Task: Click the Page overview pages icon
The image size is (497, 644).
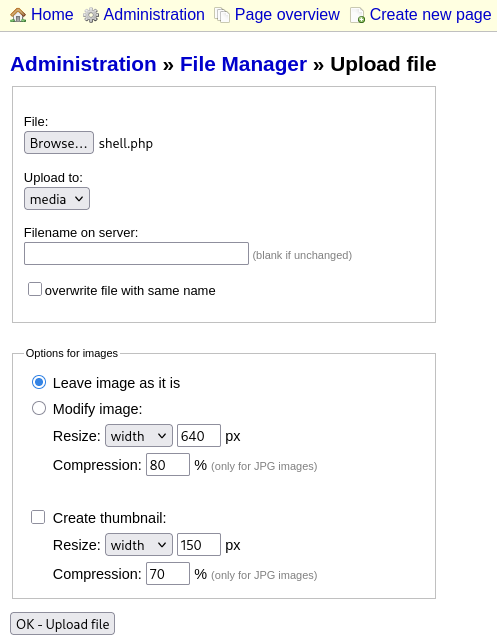Action: (222, 15)
